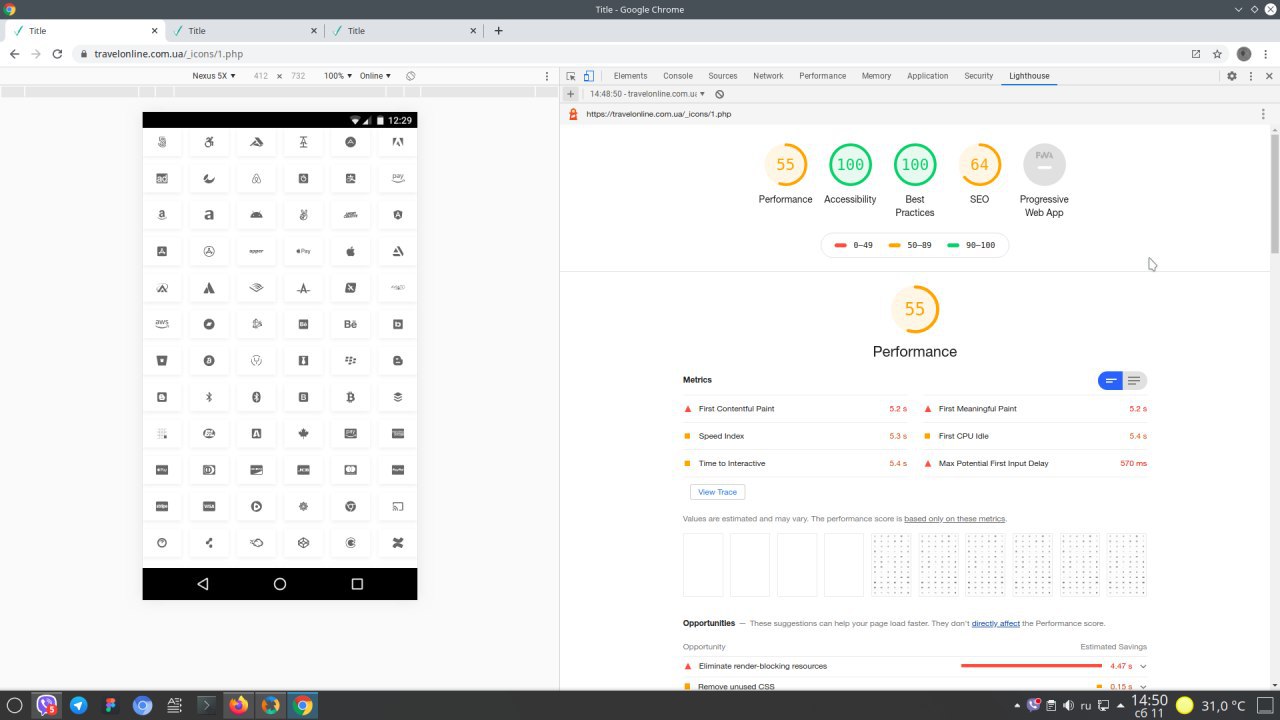Open DevTools three-dot customize menu
Viewport: 1280px width, 720px height.
pyautogui.click(x=1251, y=76)
